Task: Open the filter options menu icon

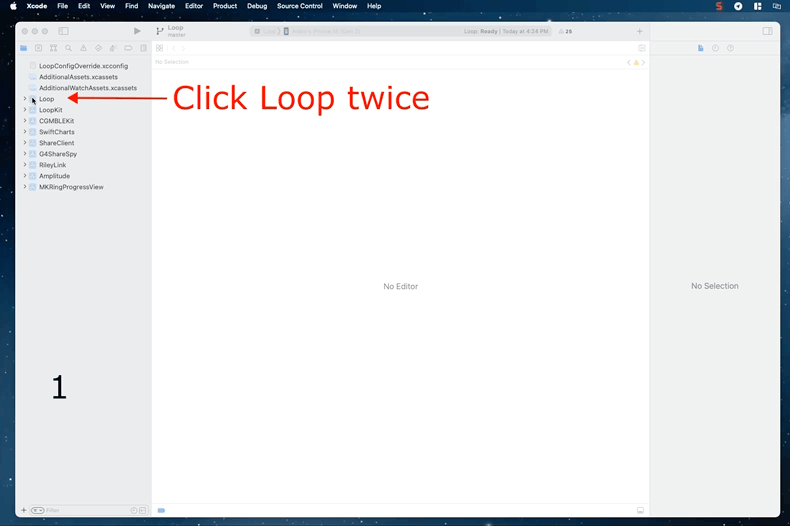Action: tap(37, 510)
